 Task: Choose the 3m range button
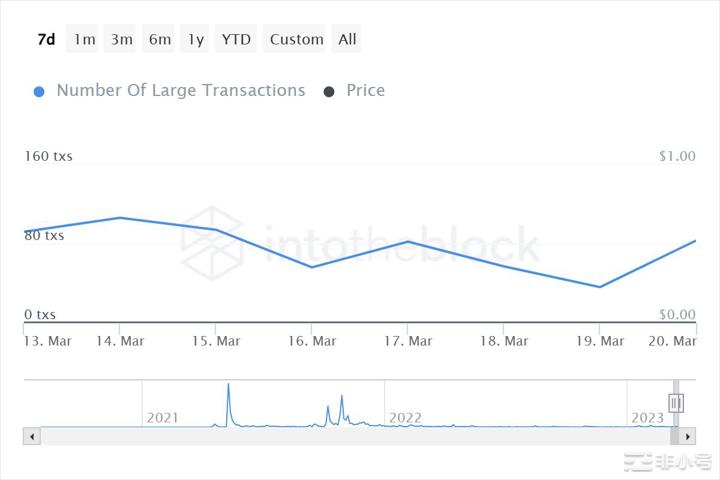click(122, 40)
